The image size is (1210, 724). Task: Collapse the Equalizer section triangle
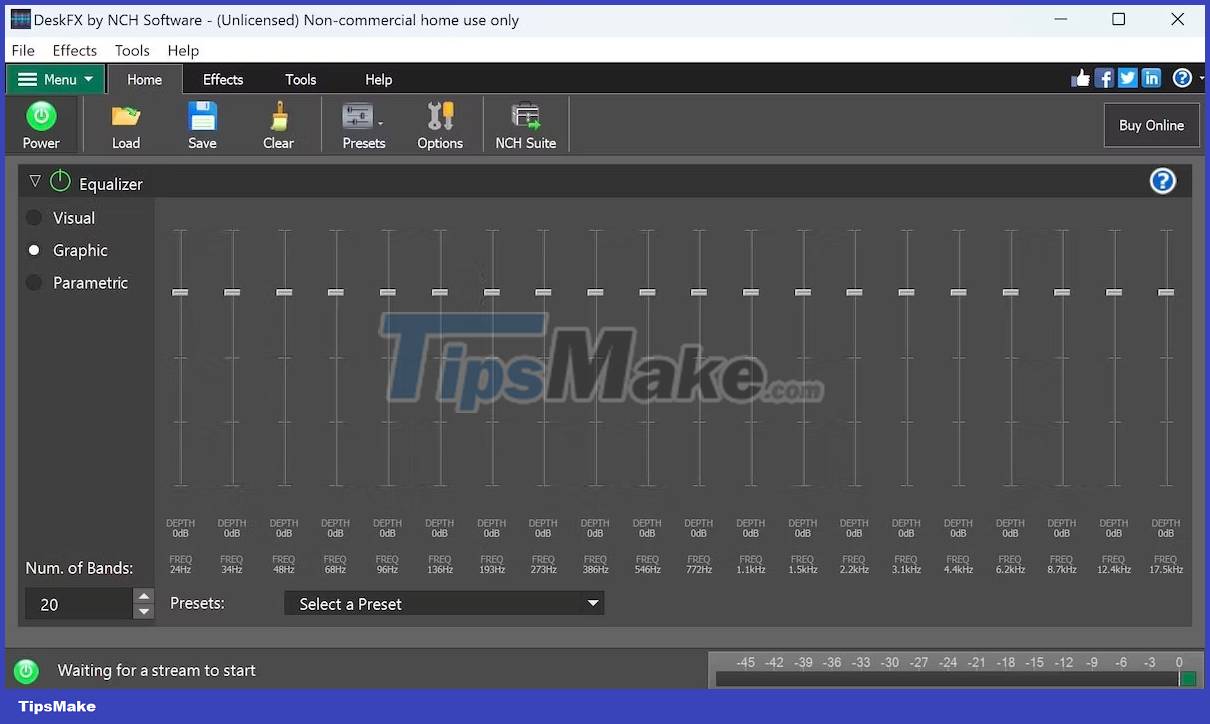pos(35,181)
